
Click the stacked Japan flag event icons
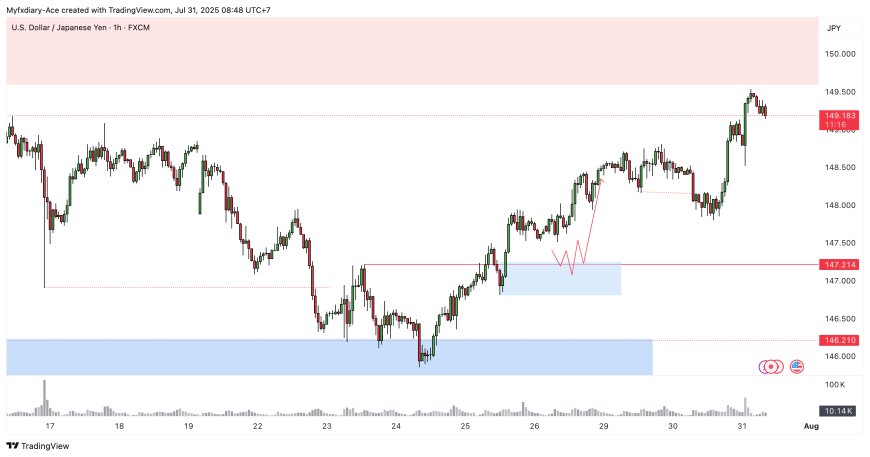771,367
